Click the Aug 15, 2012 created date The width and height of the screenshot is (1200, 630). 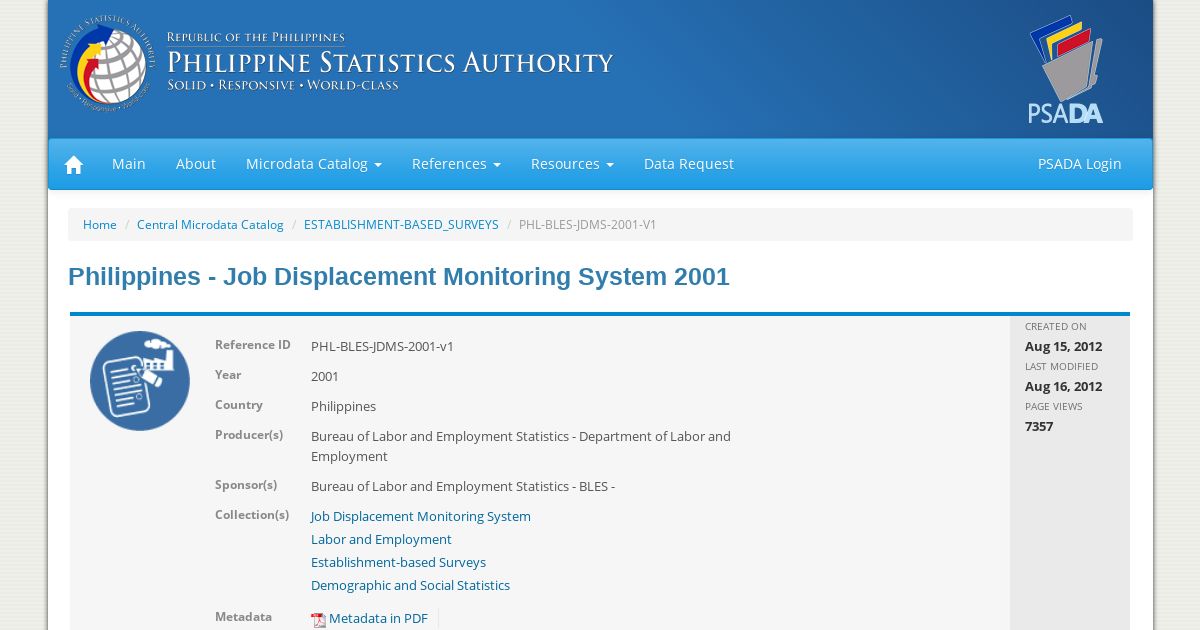click(x=1063, y=347)
